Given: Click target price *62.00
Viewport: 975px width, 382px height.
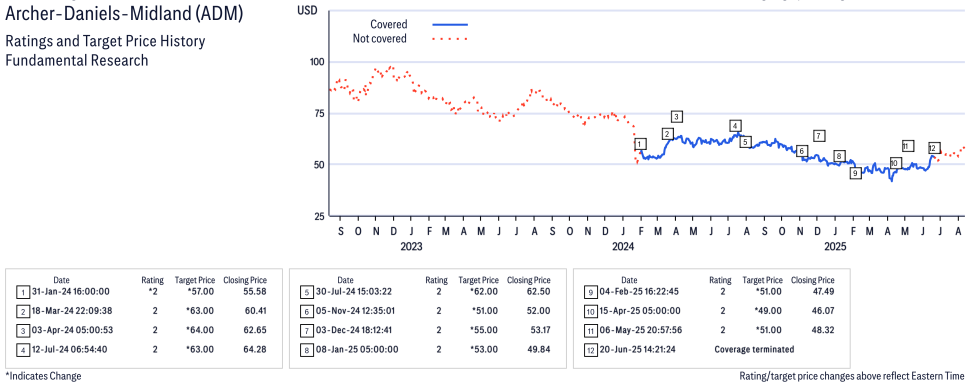Looking at the screenshot, I should coord(484,291).
